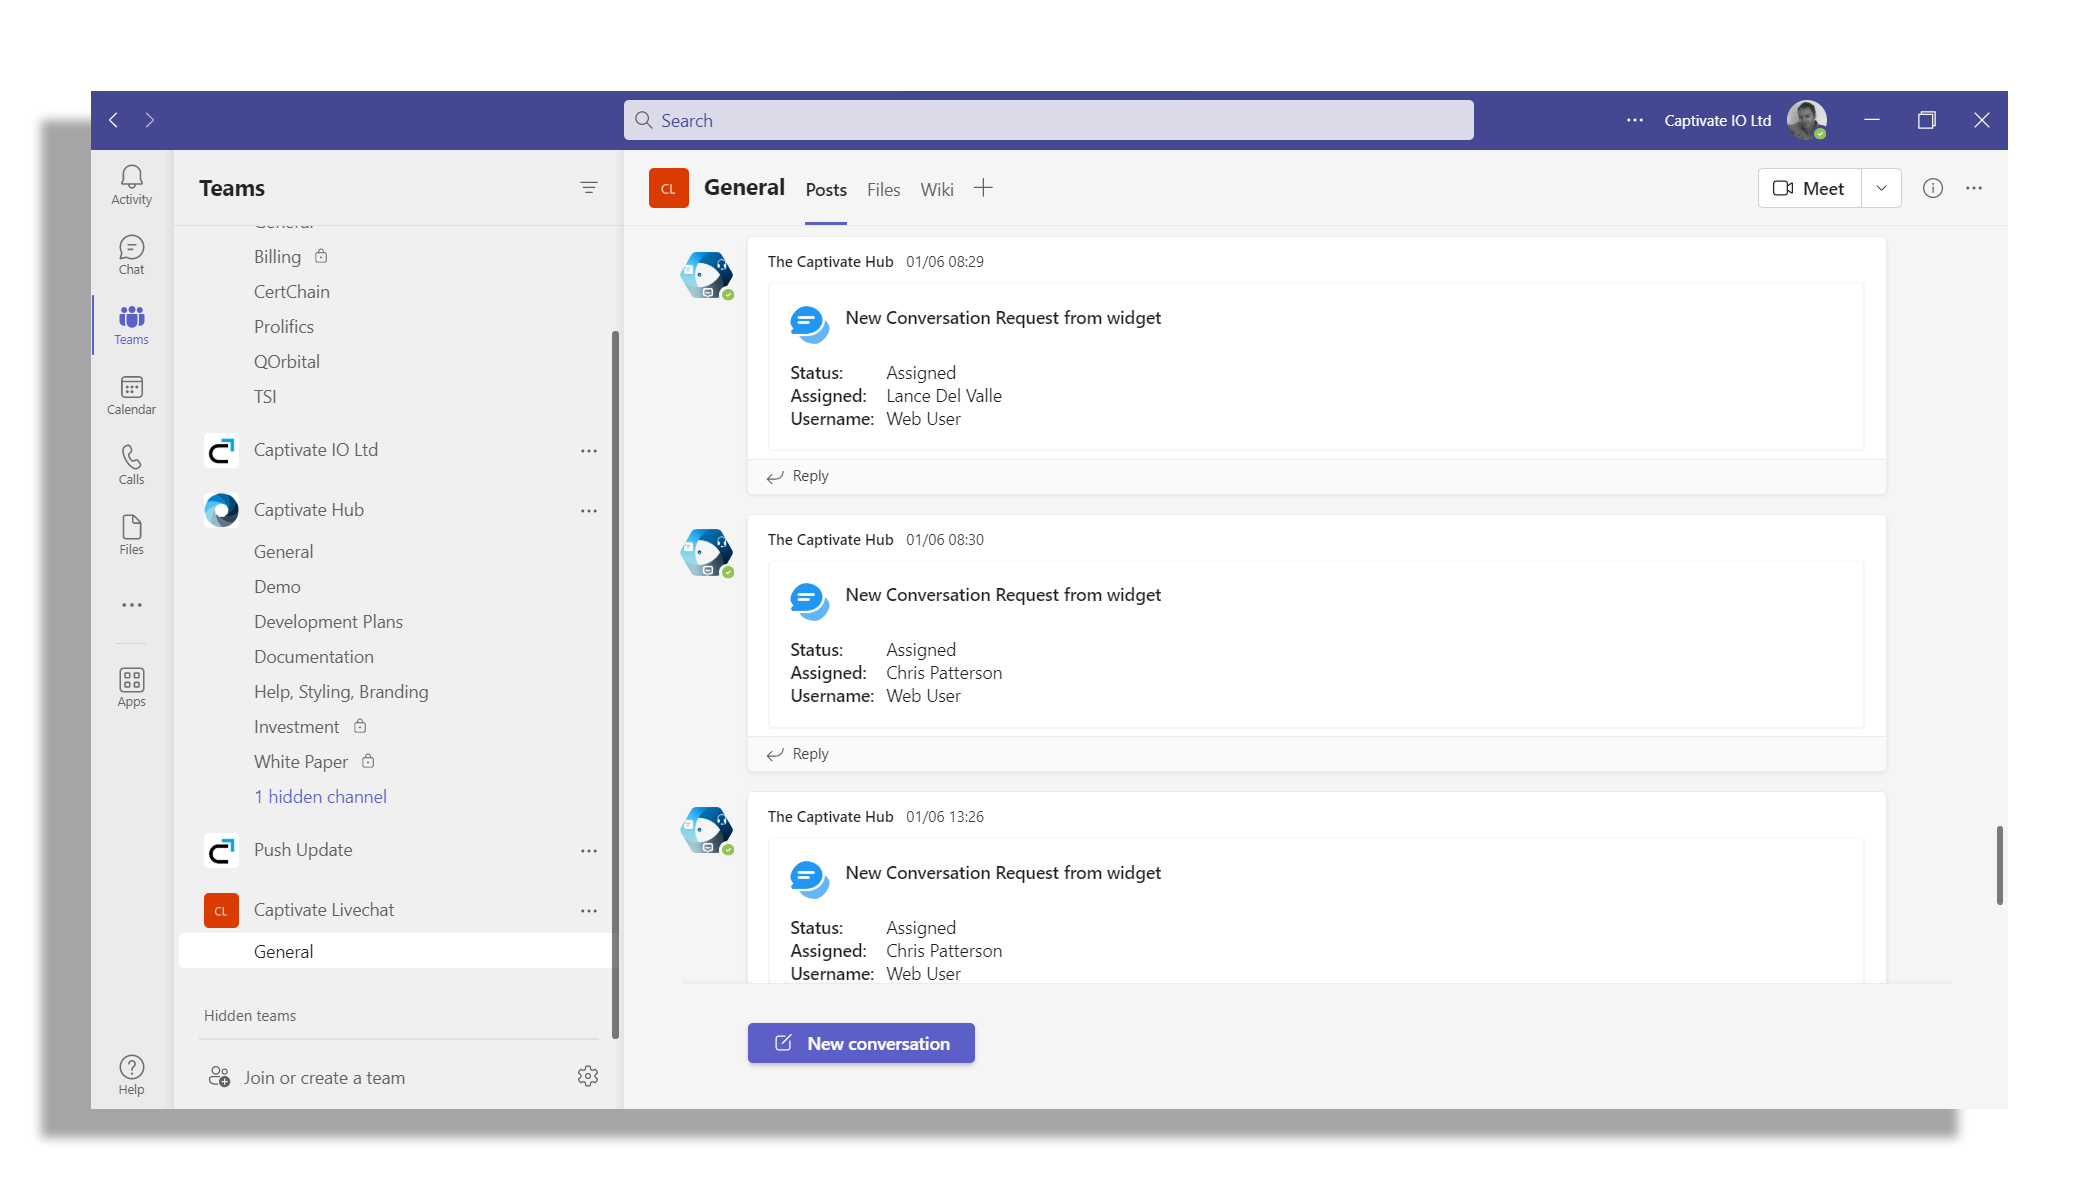Click in the Search box
The width and height of the screenshot is (2100, 1200).
(1048, 120)
